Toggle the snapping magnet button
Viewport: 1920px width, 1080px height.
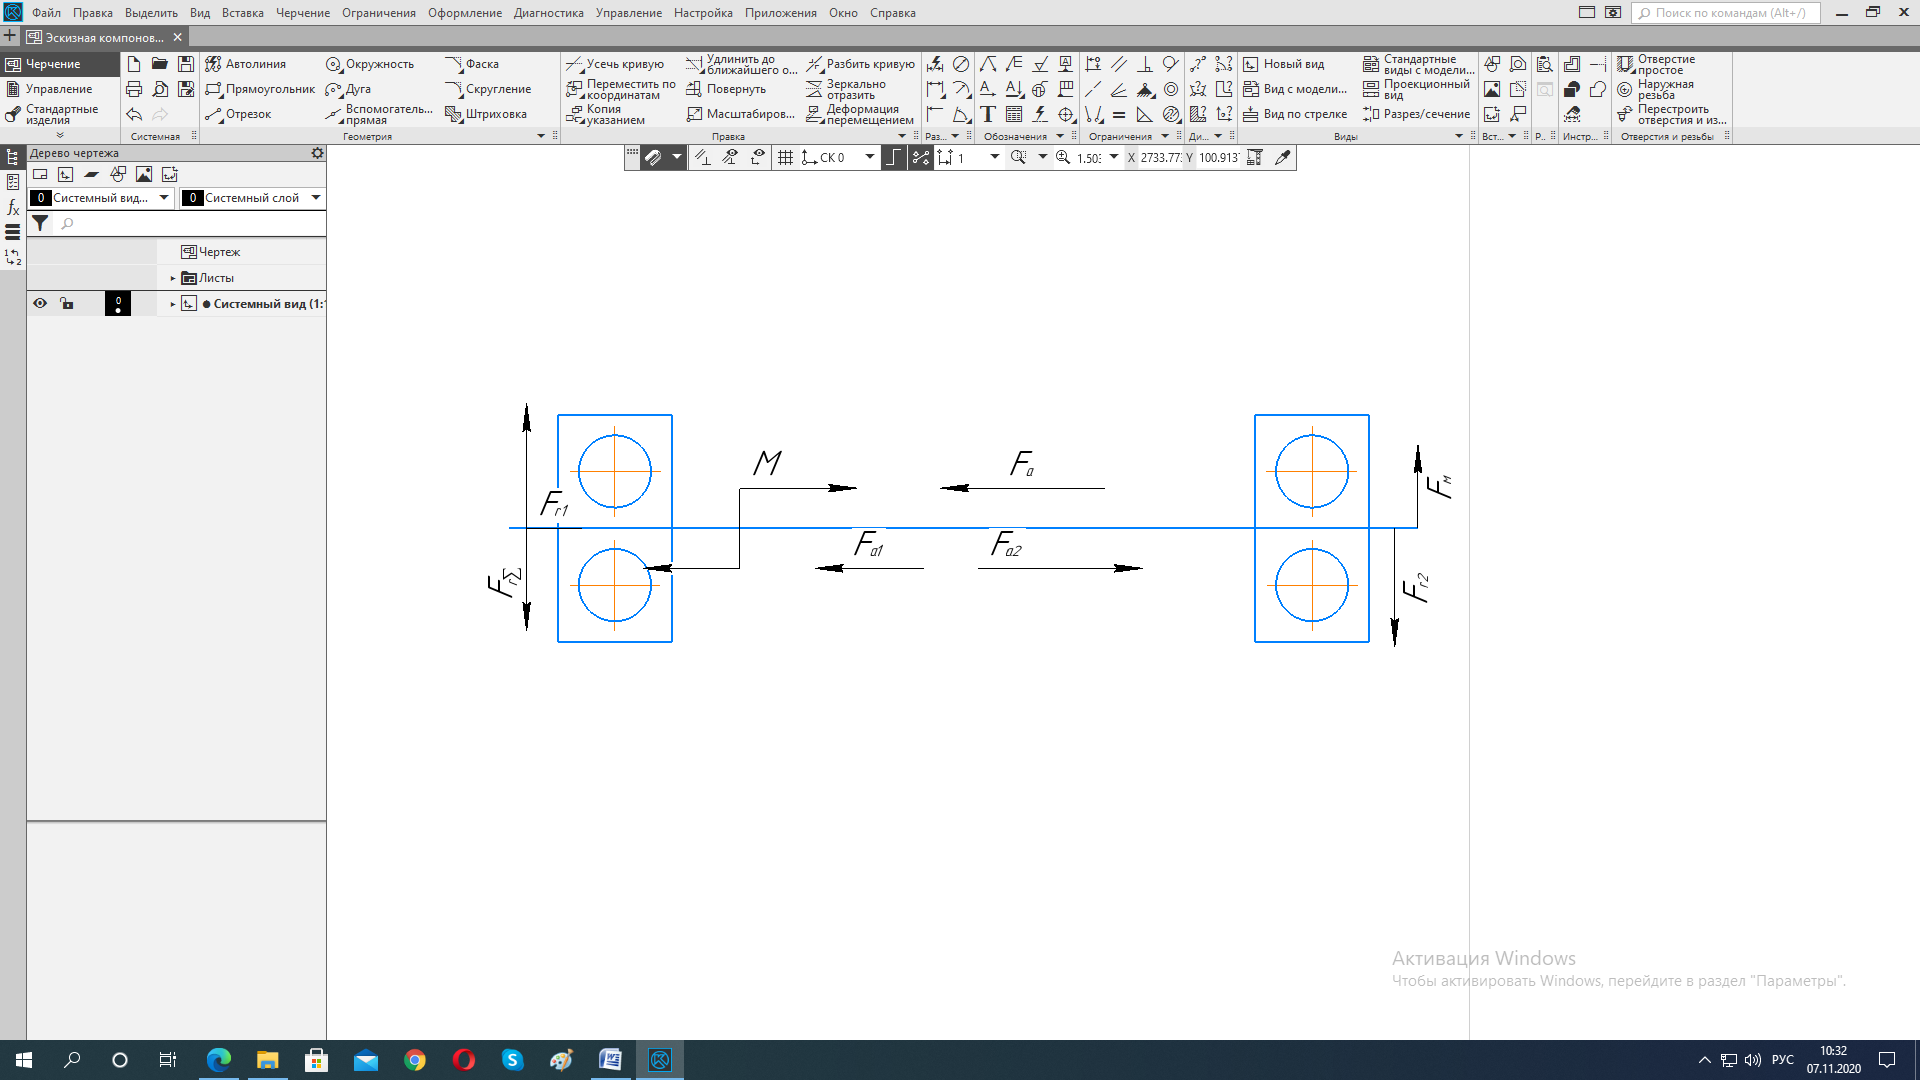point(652,157)
